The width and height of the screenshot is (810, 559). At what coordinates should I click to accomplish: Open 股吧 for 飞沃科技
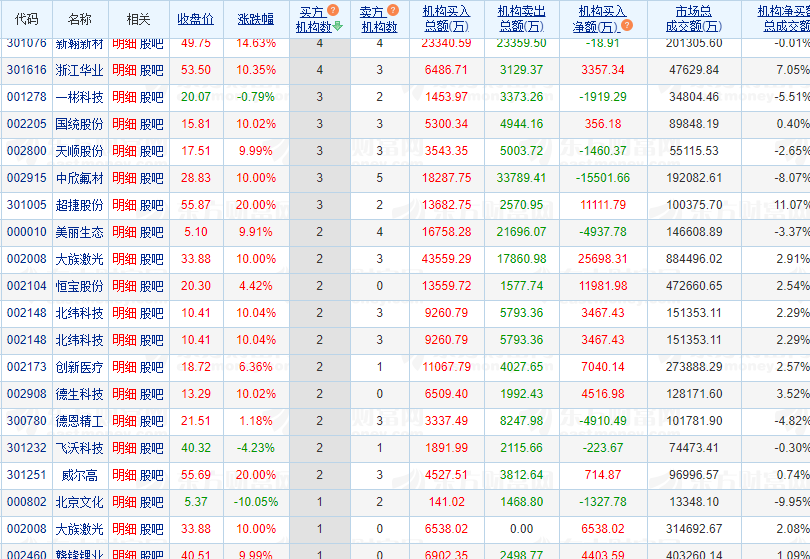point(151,448)
